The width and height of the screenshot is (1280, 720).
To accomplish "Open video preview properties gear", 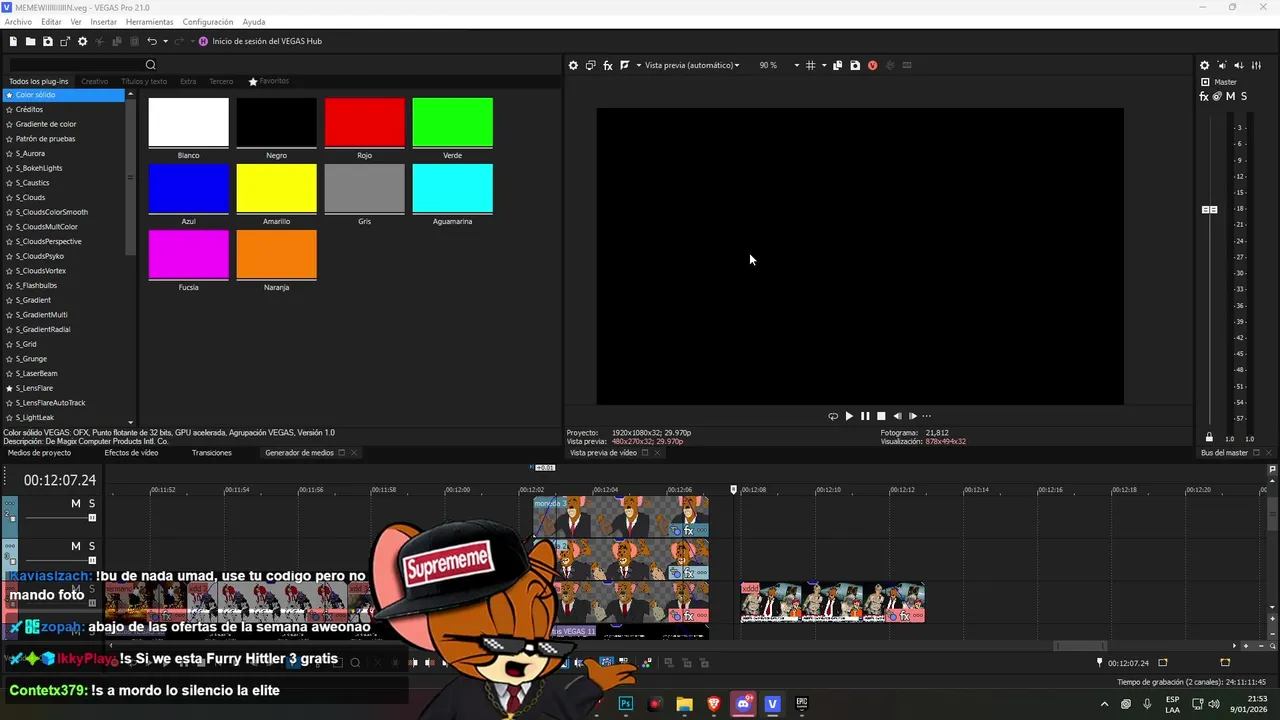I will point(573,65).
